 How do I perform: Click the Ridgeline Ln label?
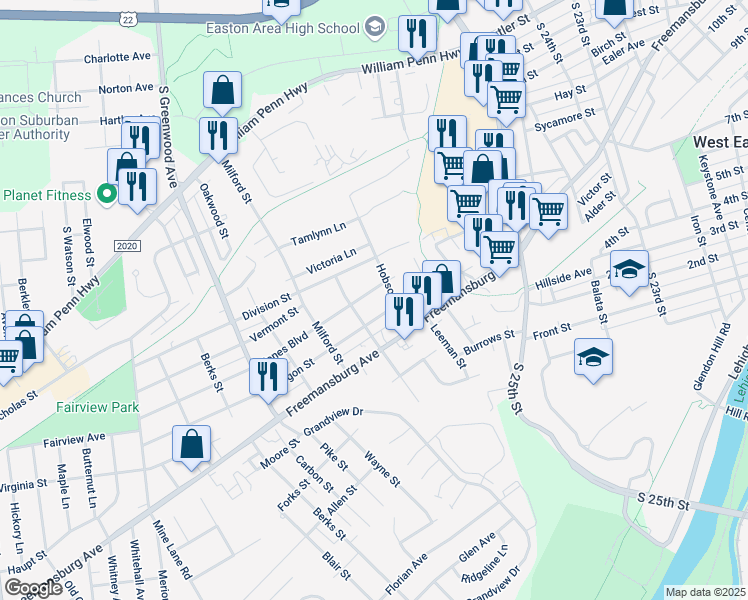[485, 563]
